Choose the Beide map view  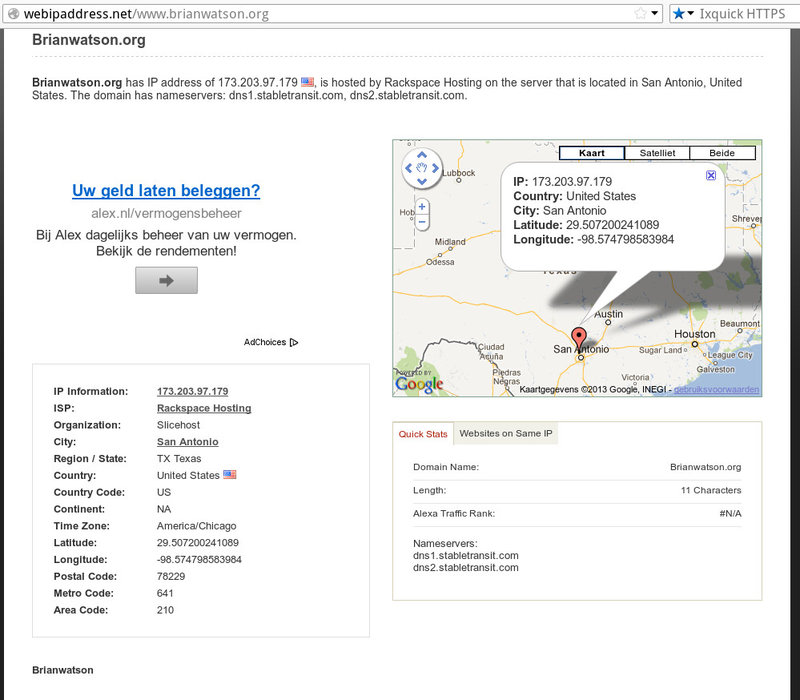tap(722, 153)
